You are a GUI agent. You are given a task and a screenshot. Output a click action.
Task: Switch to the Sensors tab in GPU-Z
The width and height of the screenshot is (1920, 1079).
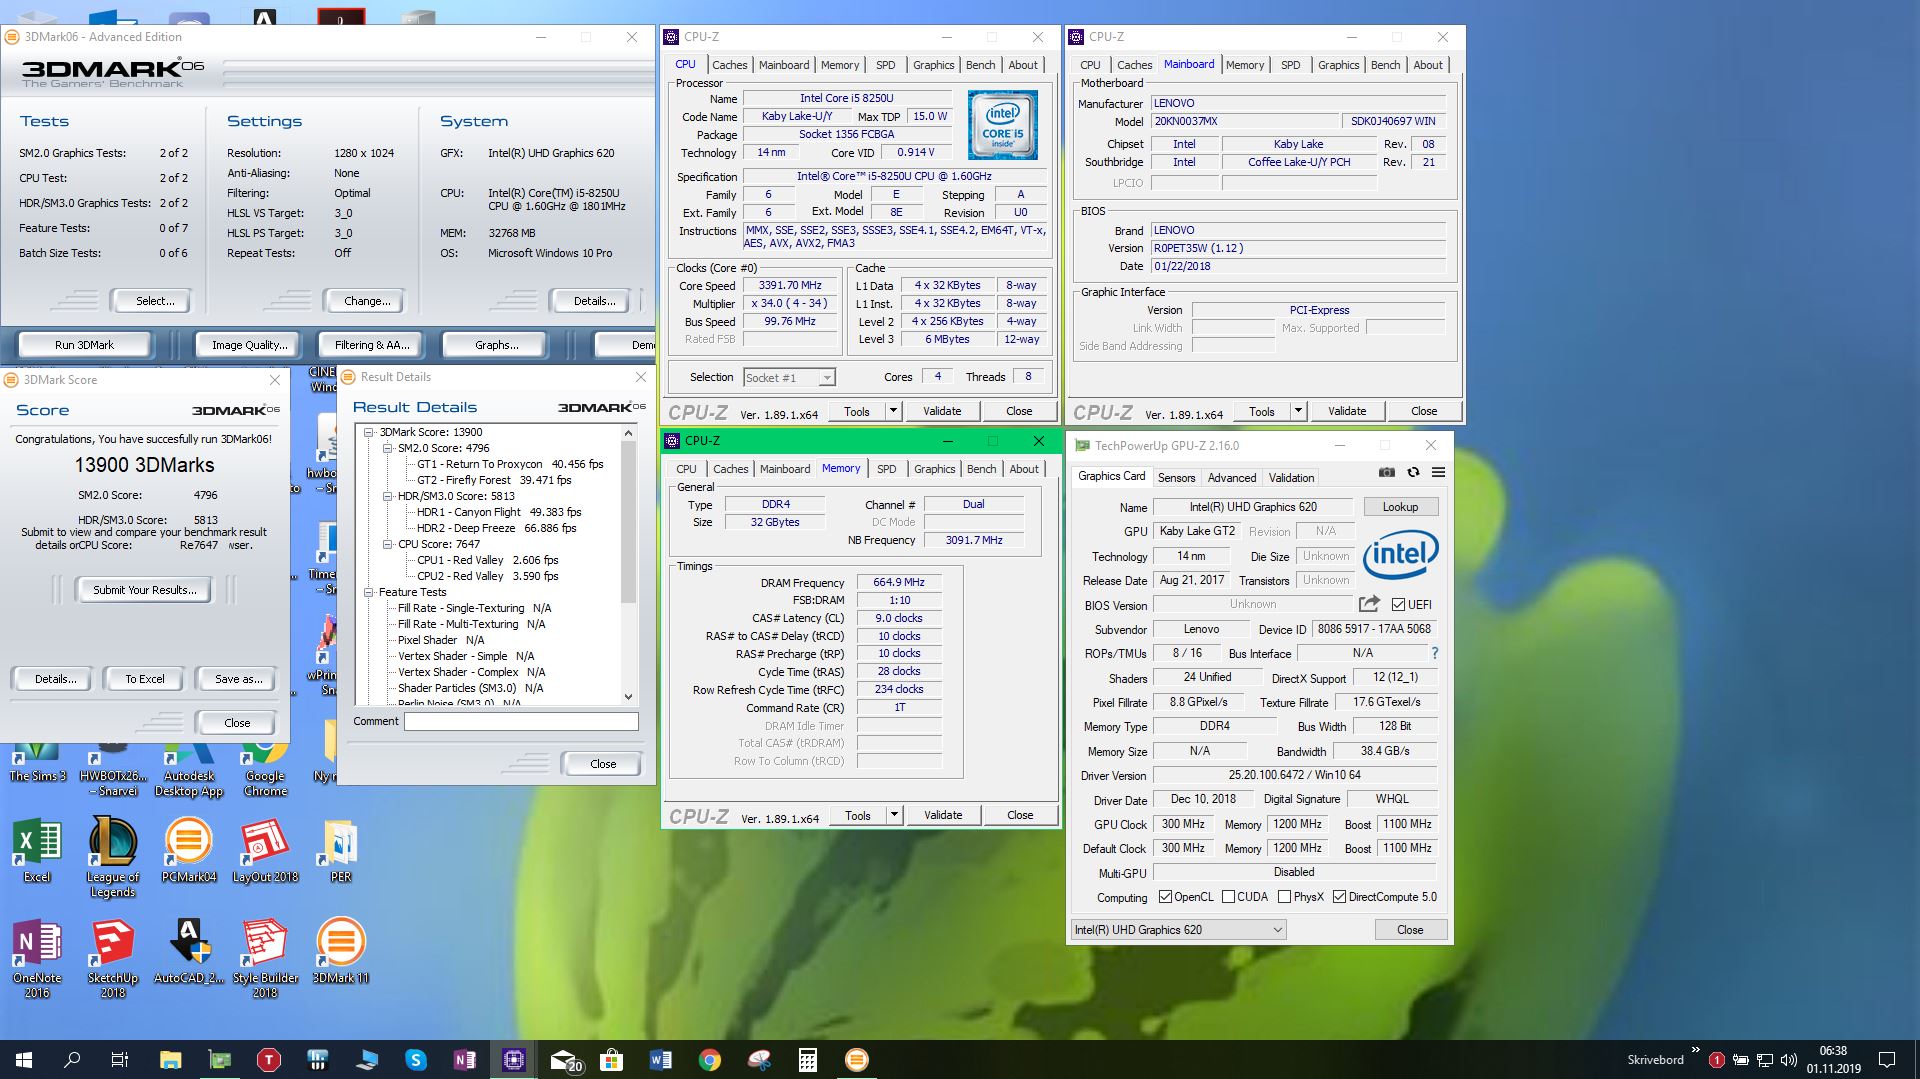click(1176, 478)
